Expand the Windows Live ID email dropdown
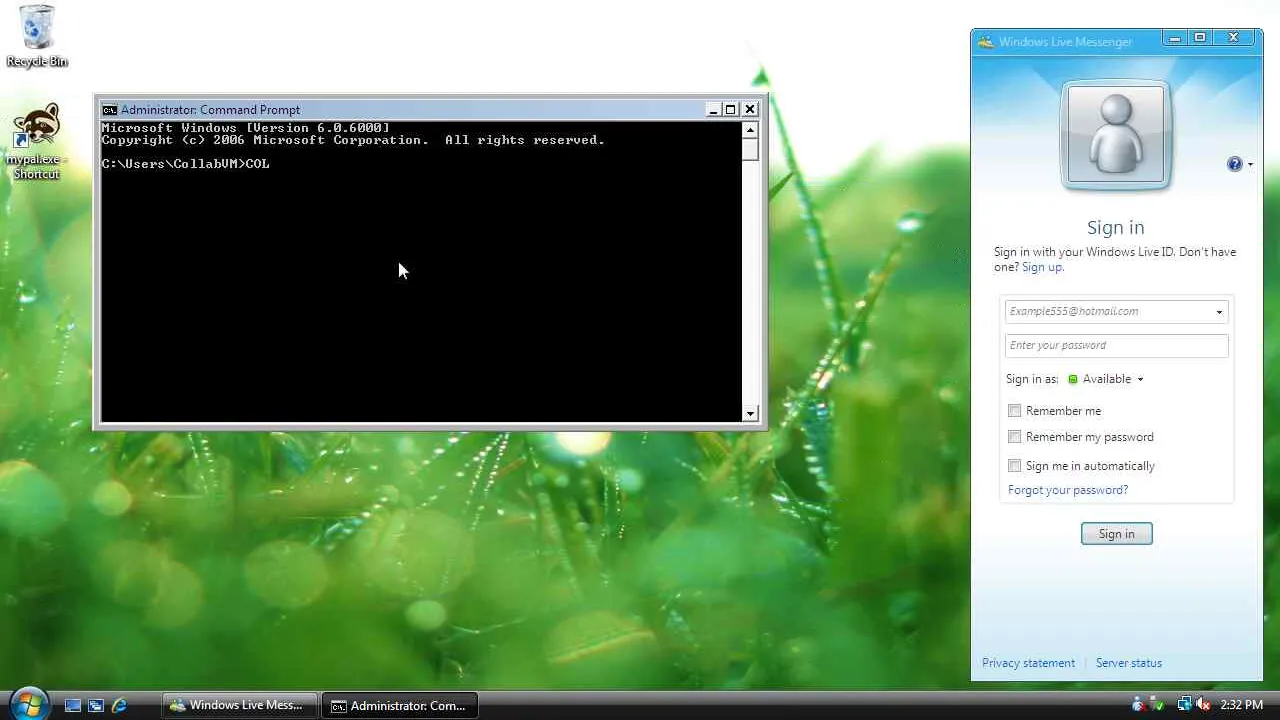 point(1219,312)
